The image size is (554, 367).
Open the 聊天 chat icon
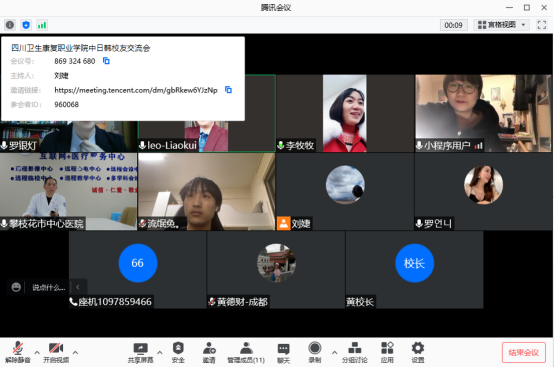(x=283, y=352)
